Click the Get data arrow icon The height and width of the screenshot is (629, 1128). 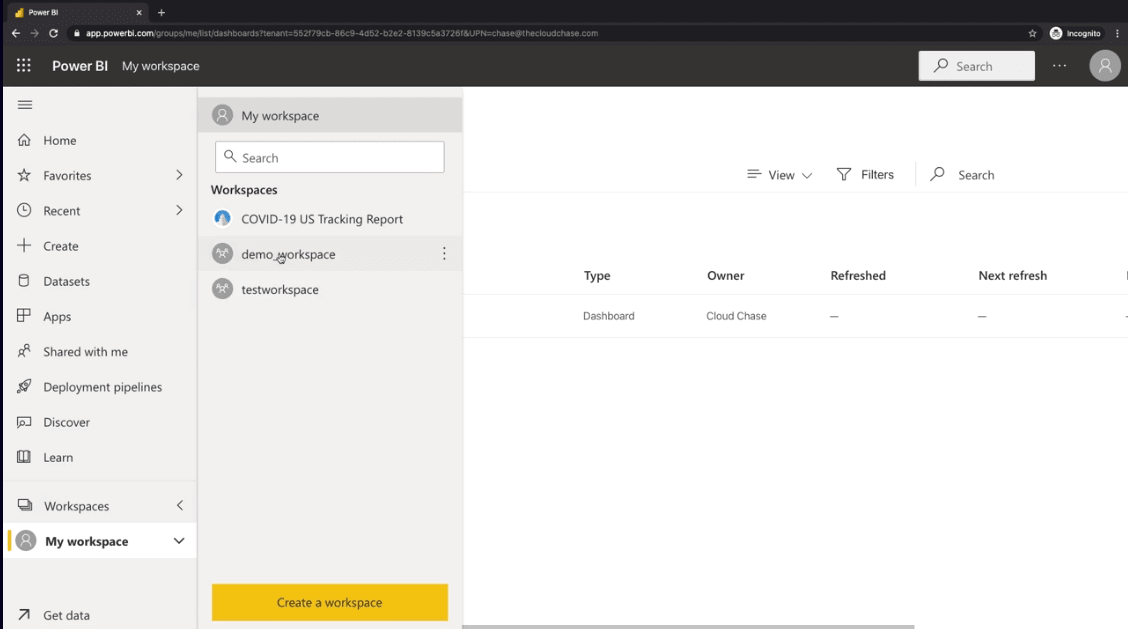pos(24,615)
